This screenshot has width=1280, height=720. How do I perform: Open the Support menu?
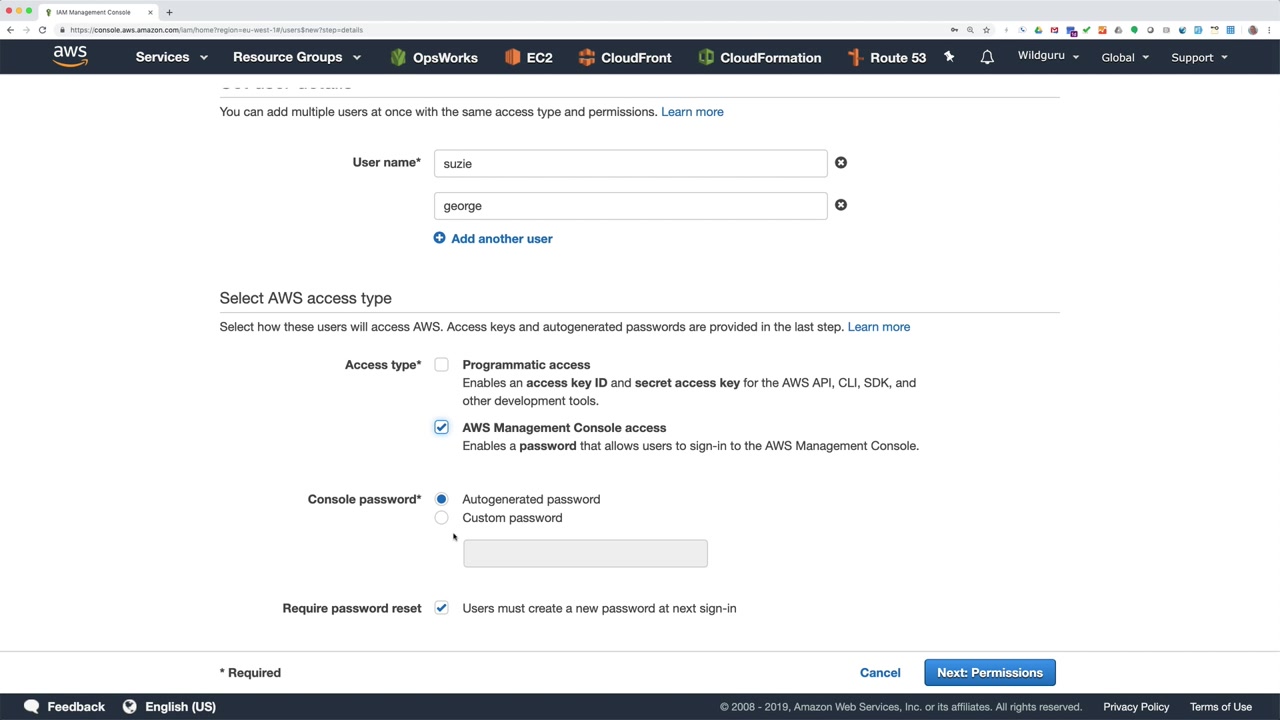[1199, 57]
